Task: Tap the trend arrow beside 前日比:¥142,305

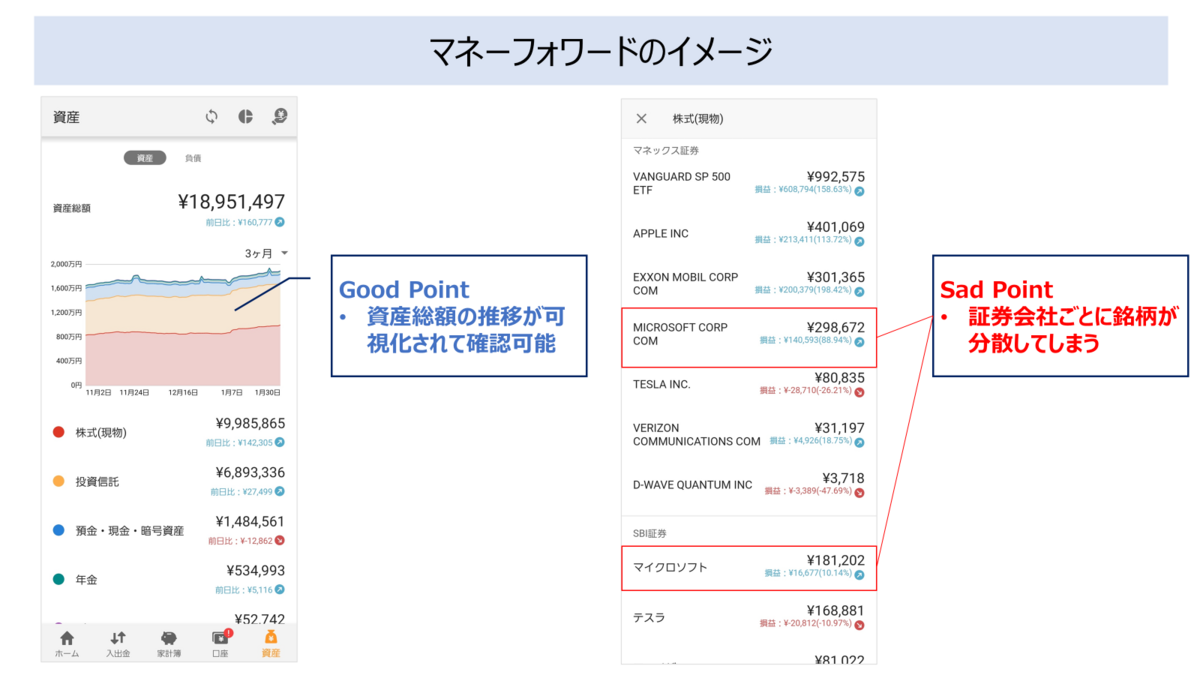Action: point(280,442)
